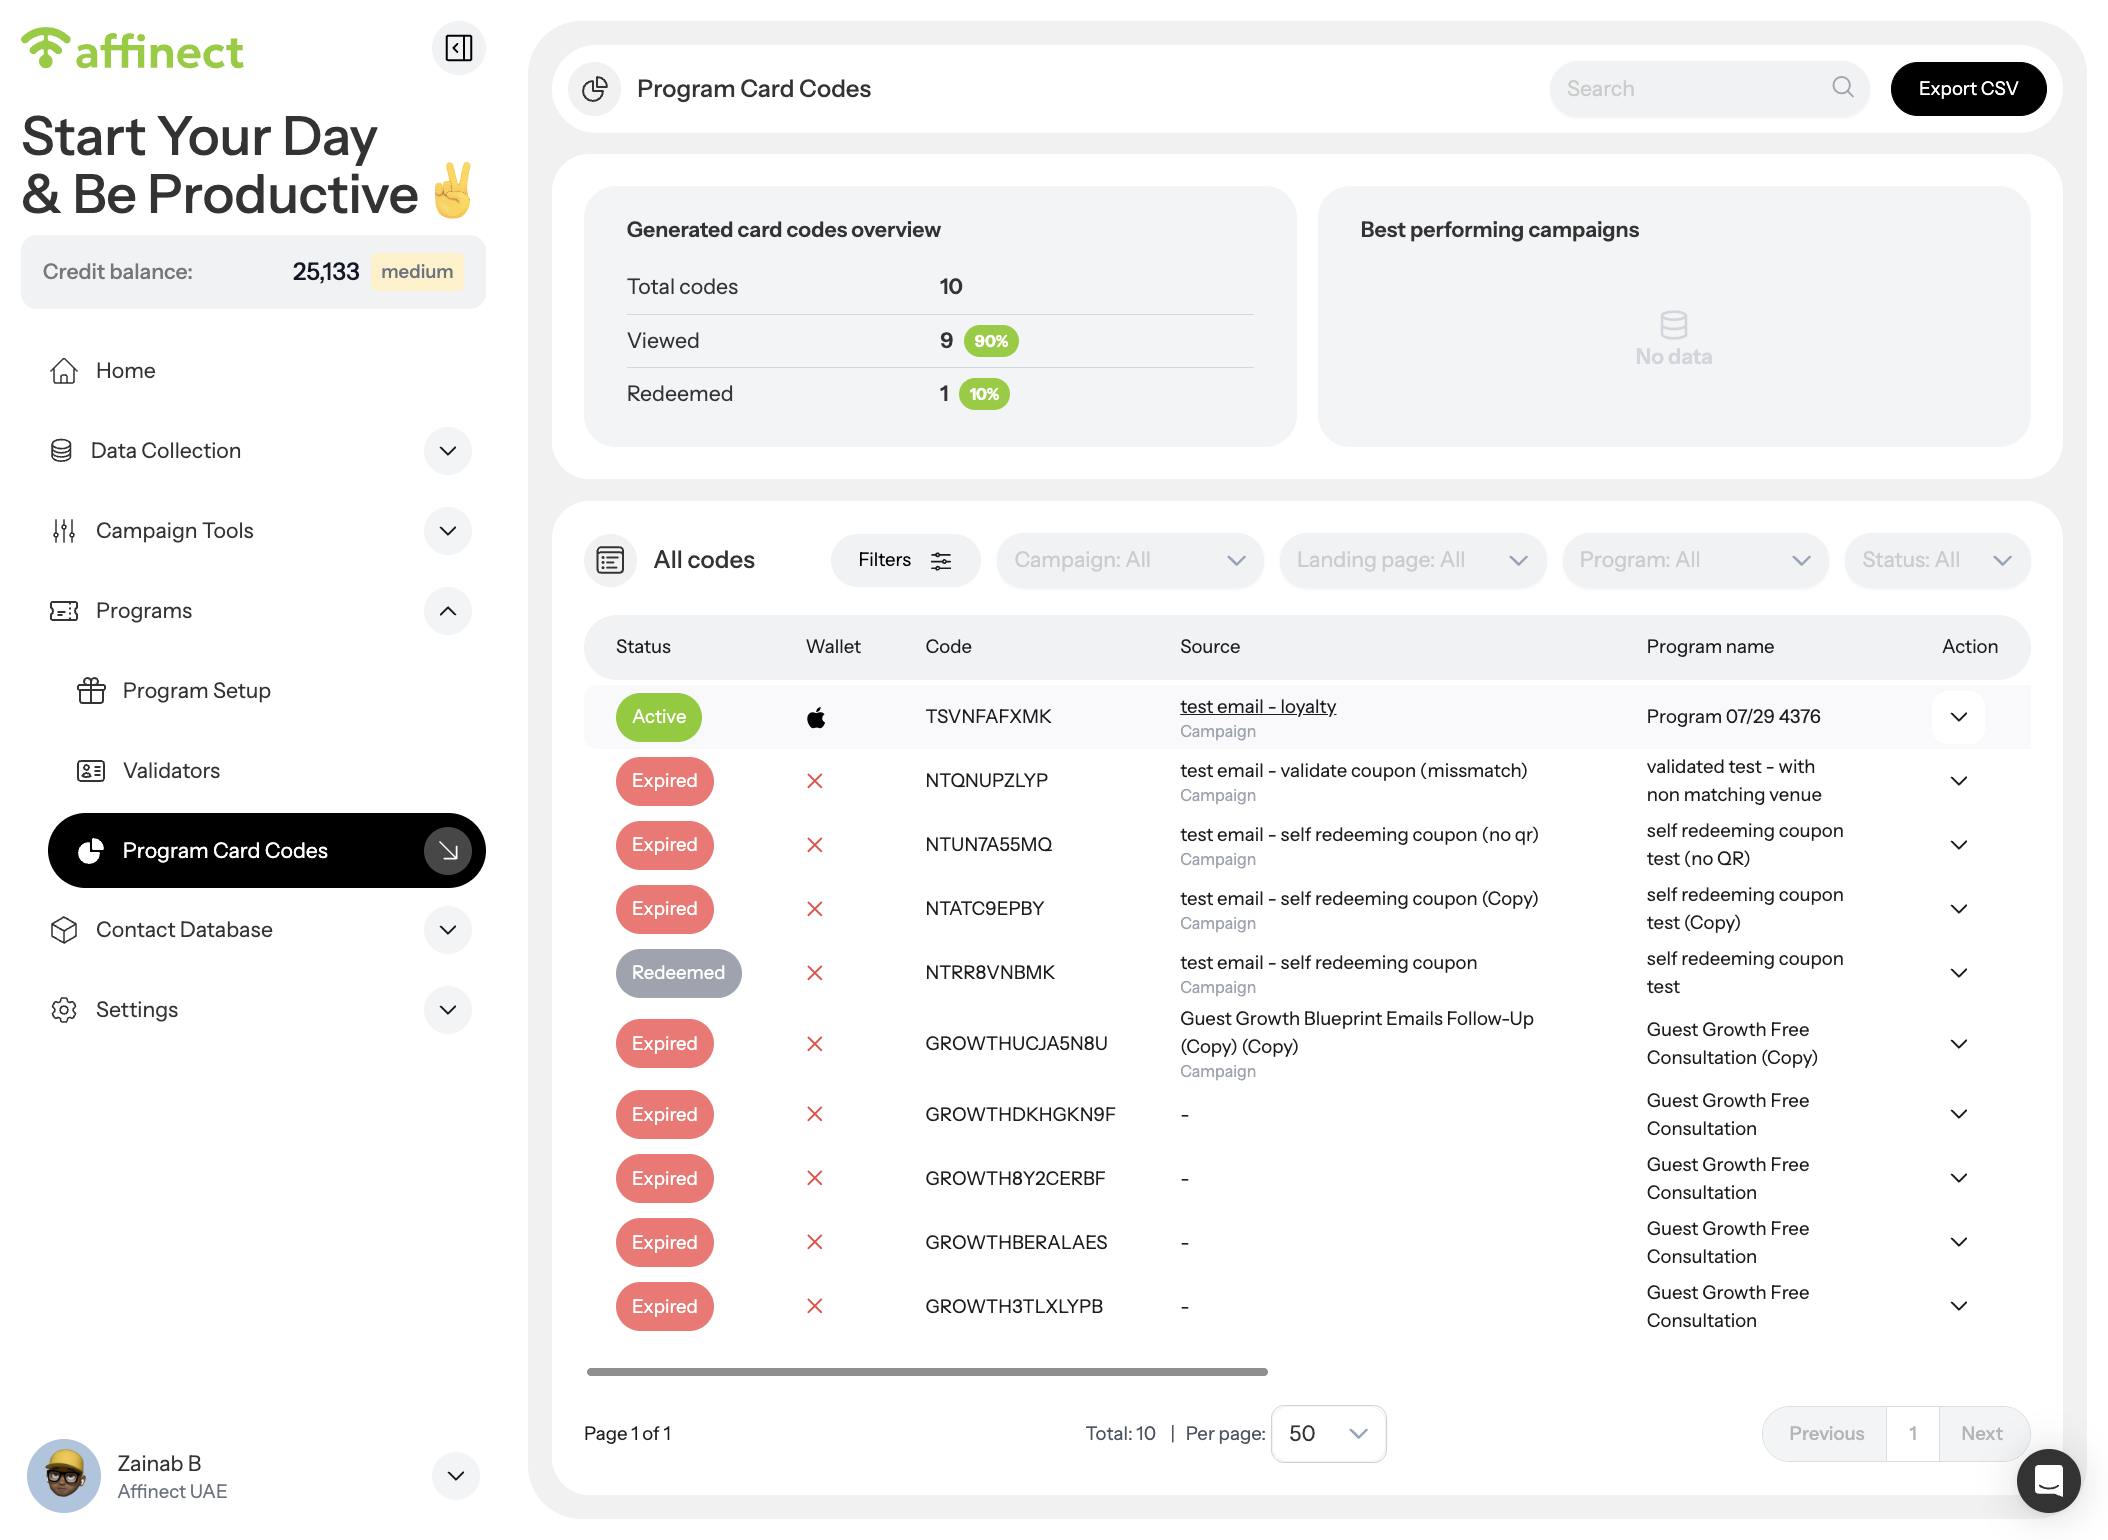2108x1540 pixels.
Task: Open the user account chevron near Zainab B
Action: pyautogui.click(x=456, y=1476)
